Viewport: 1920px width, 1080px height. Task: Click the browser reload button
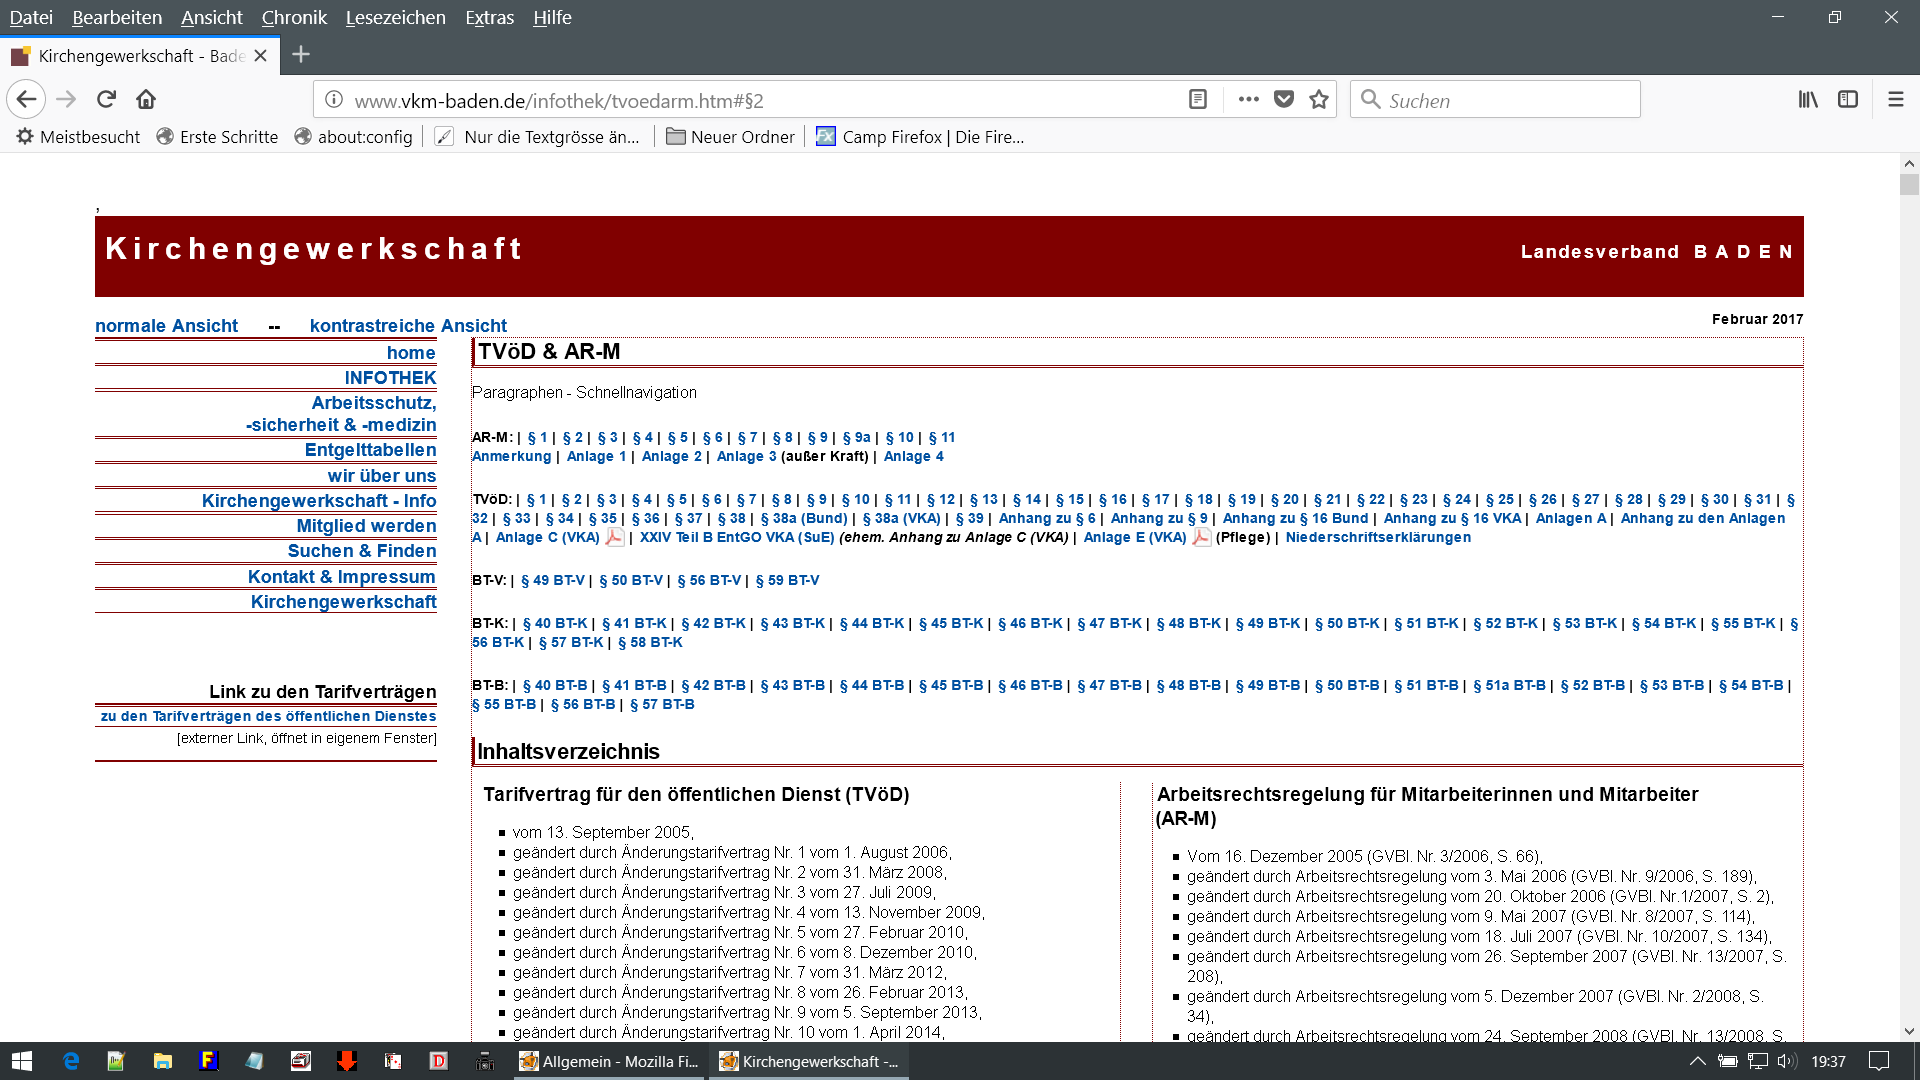coord(106,99)
